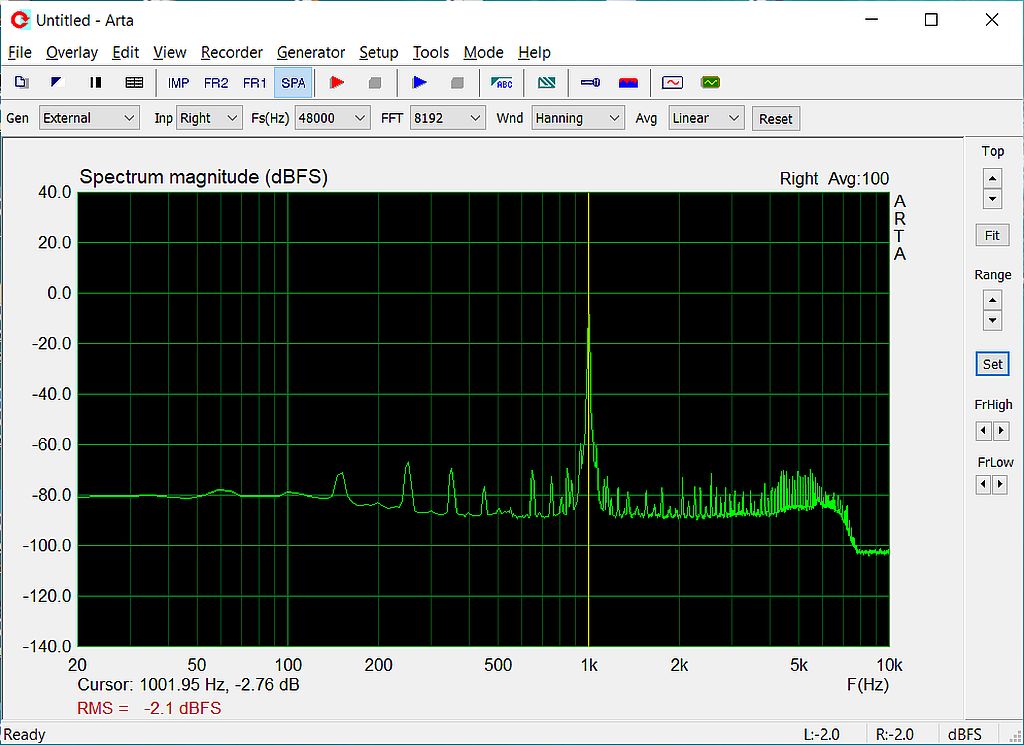Screen dimensions: 1024x745
Task: Open the Wnd window dropdown showing Hanning
Action: (x=578, y=118)
